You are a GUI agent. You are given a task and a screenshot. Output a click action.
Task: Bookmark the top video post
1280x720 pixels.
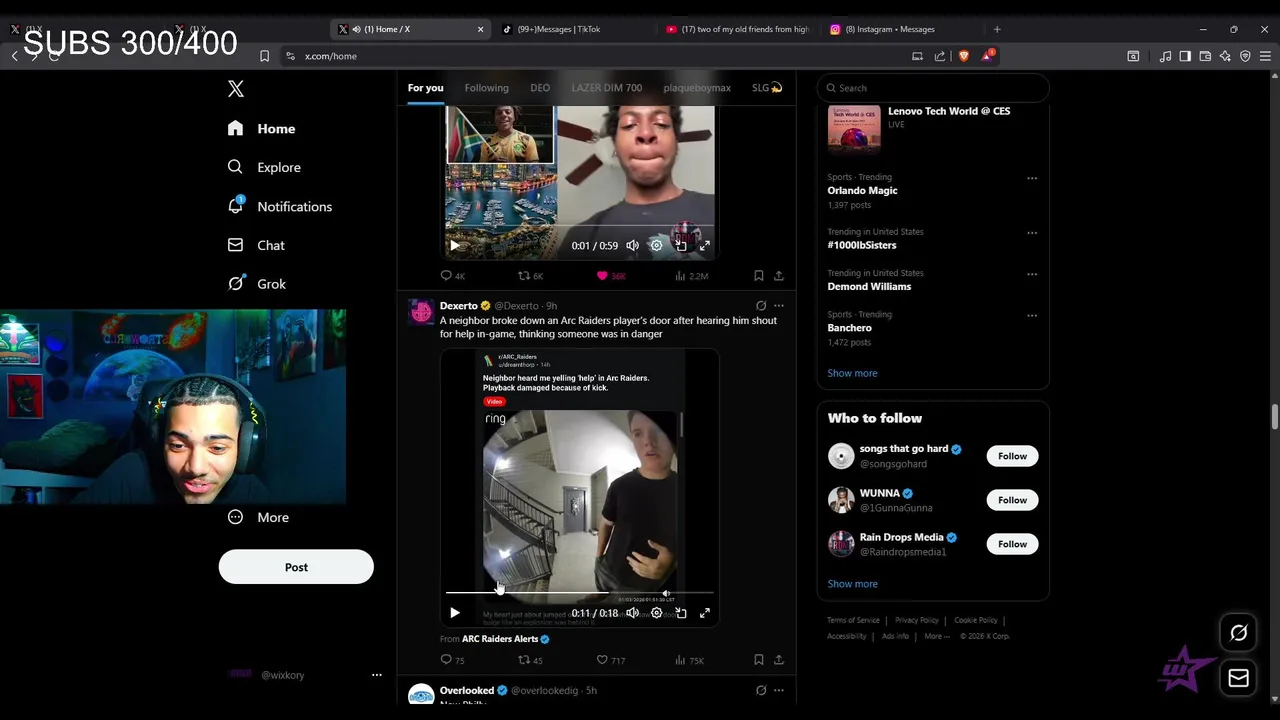coord(758,276)
